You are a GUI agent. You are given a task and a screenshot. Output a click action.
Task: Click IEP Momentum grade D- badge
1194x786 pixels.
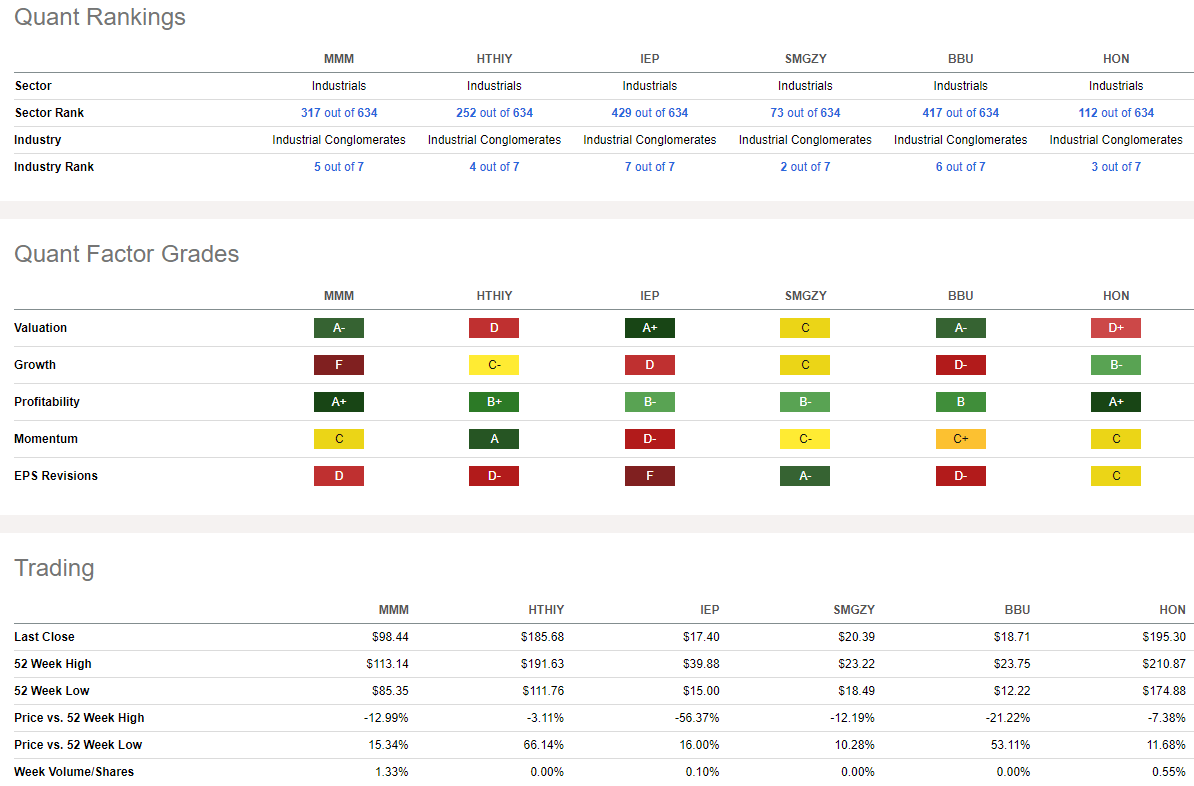650,439
